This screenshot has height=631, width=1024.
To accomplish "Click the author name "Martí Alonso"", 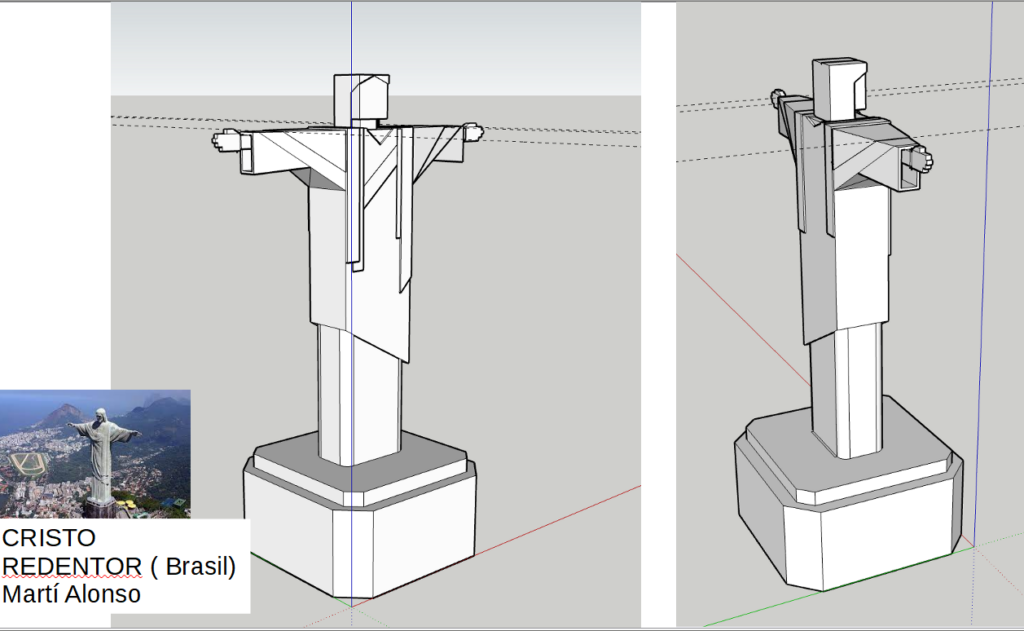I will coord(72,594).
